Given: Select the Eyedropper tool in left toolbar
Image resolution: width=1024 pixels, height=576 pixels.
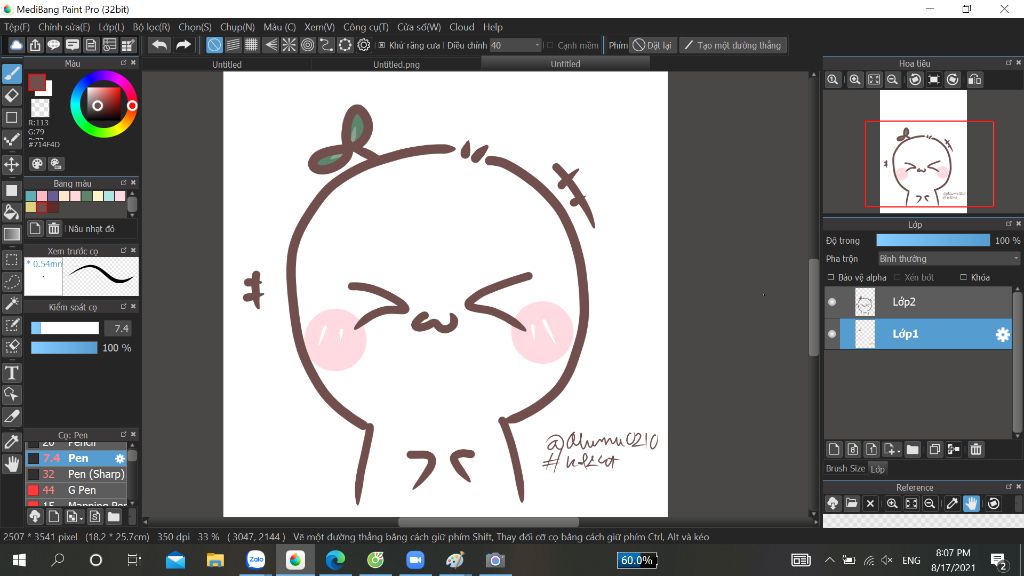Looking at the screenshot, I should pos(12,442).
